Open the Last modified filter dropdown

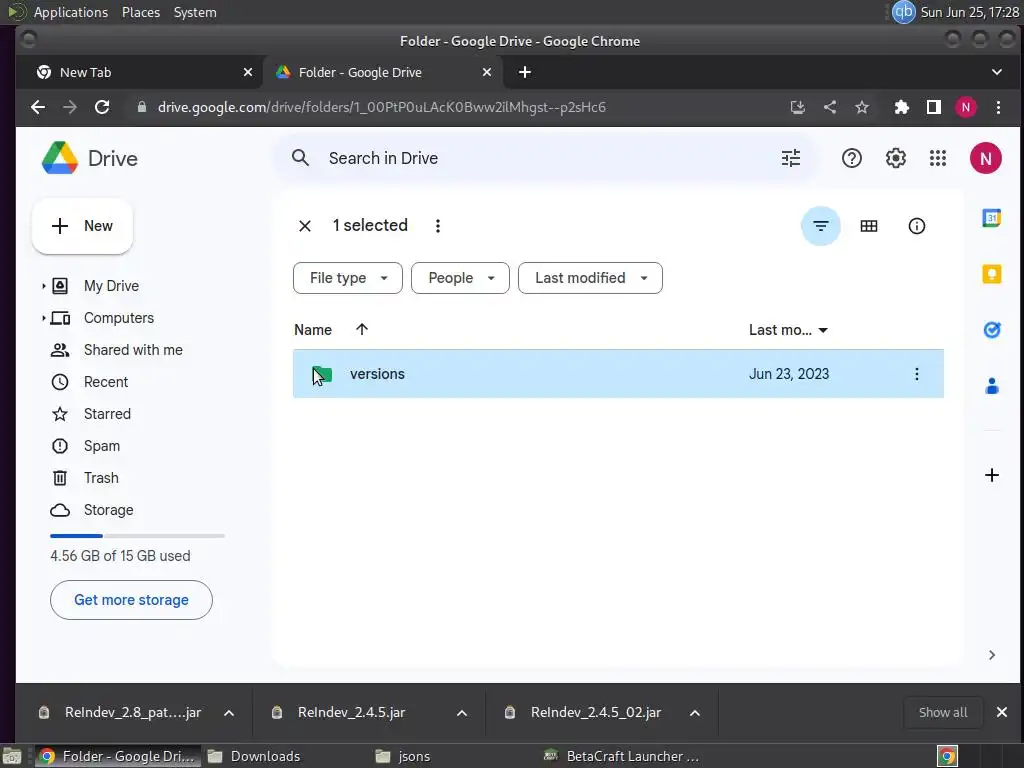(590, 278)
